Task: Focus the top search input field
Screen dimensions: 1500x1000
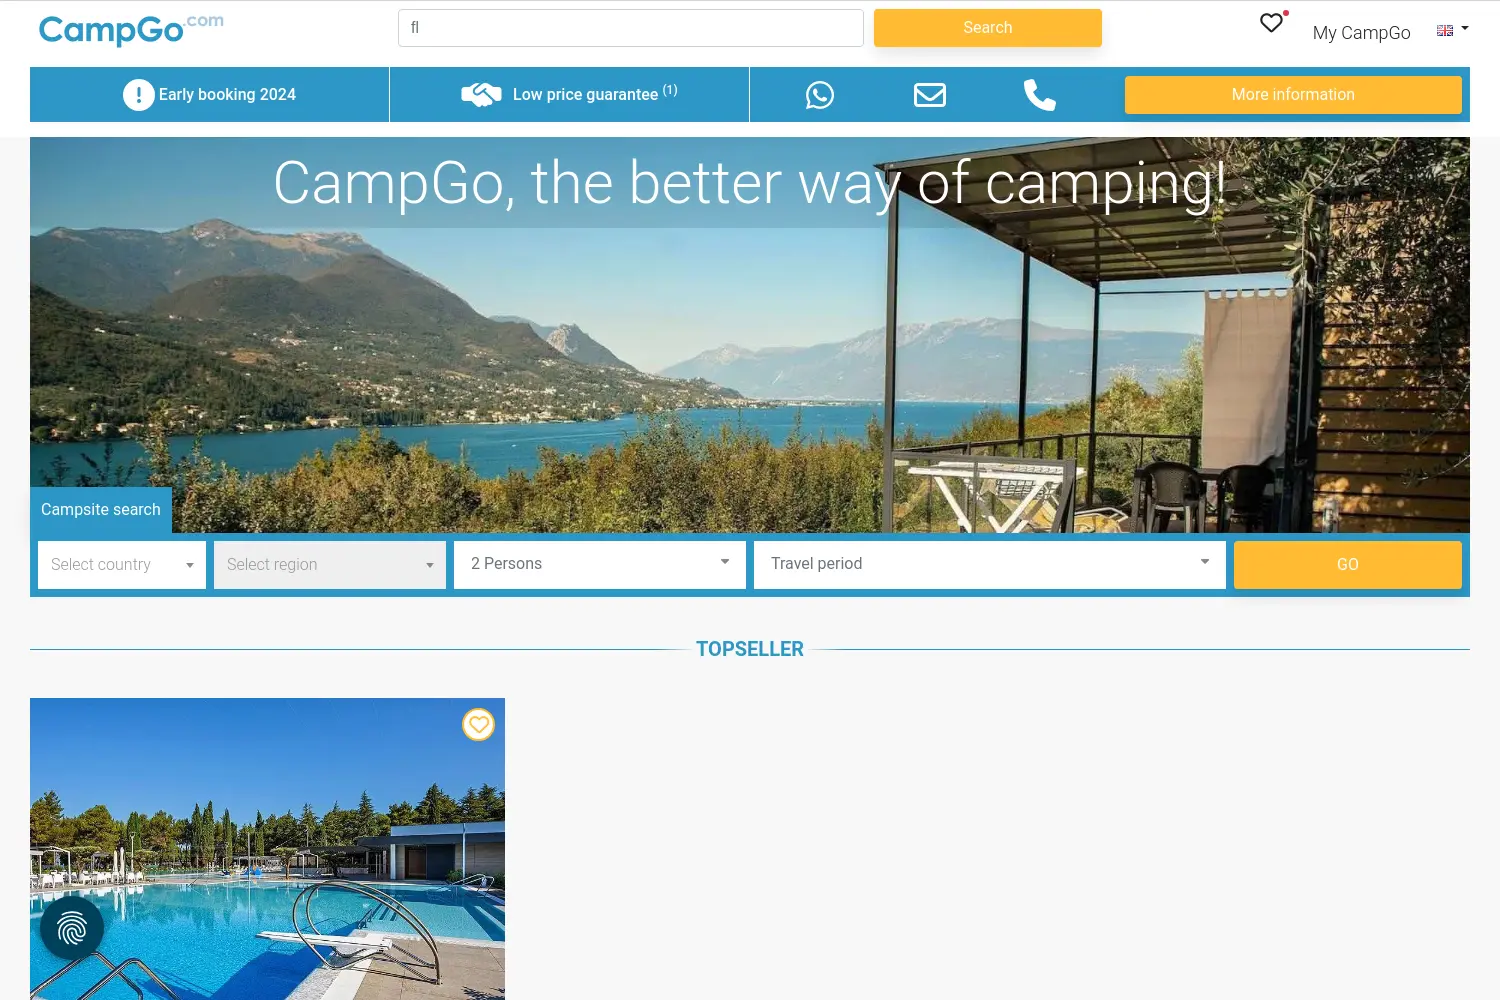Action: (631, 28)
